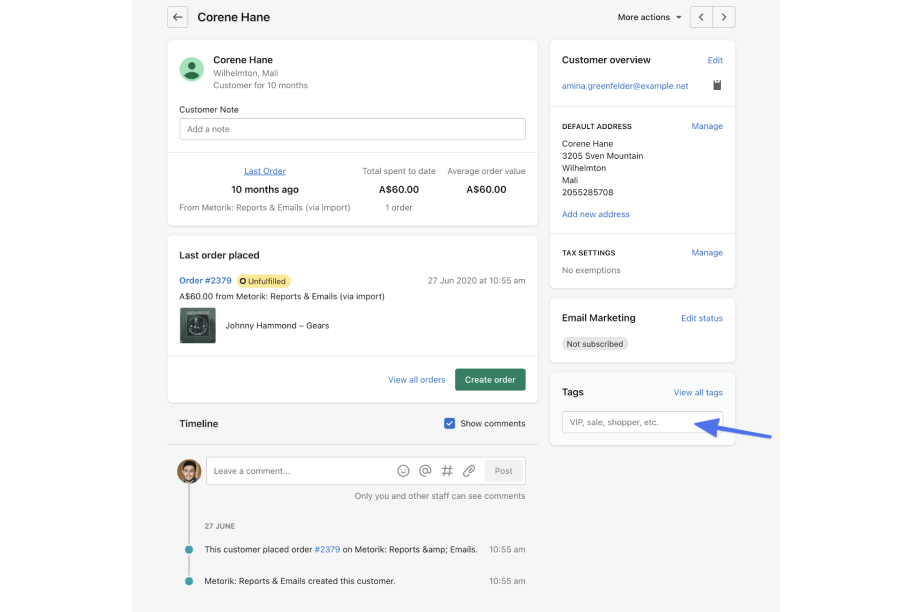Add a hashtag using the # icon
This screenshot has height=612, width=912.
[447, 470]
